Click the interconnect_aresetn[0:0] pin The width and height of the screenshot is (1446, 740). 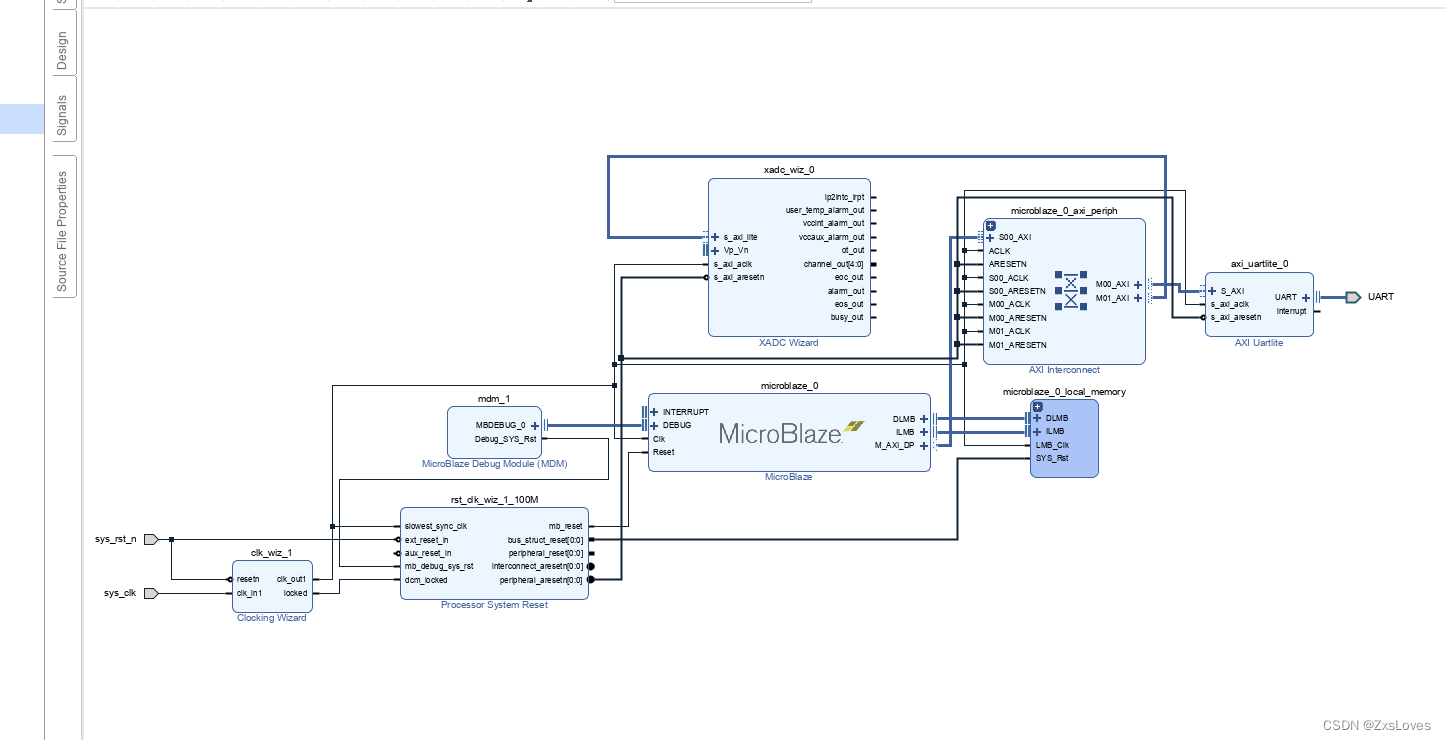[x=538, y=566]
